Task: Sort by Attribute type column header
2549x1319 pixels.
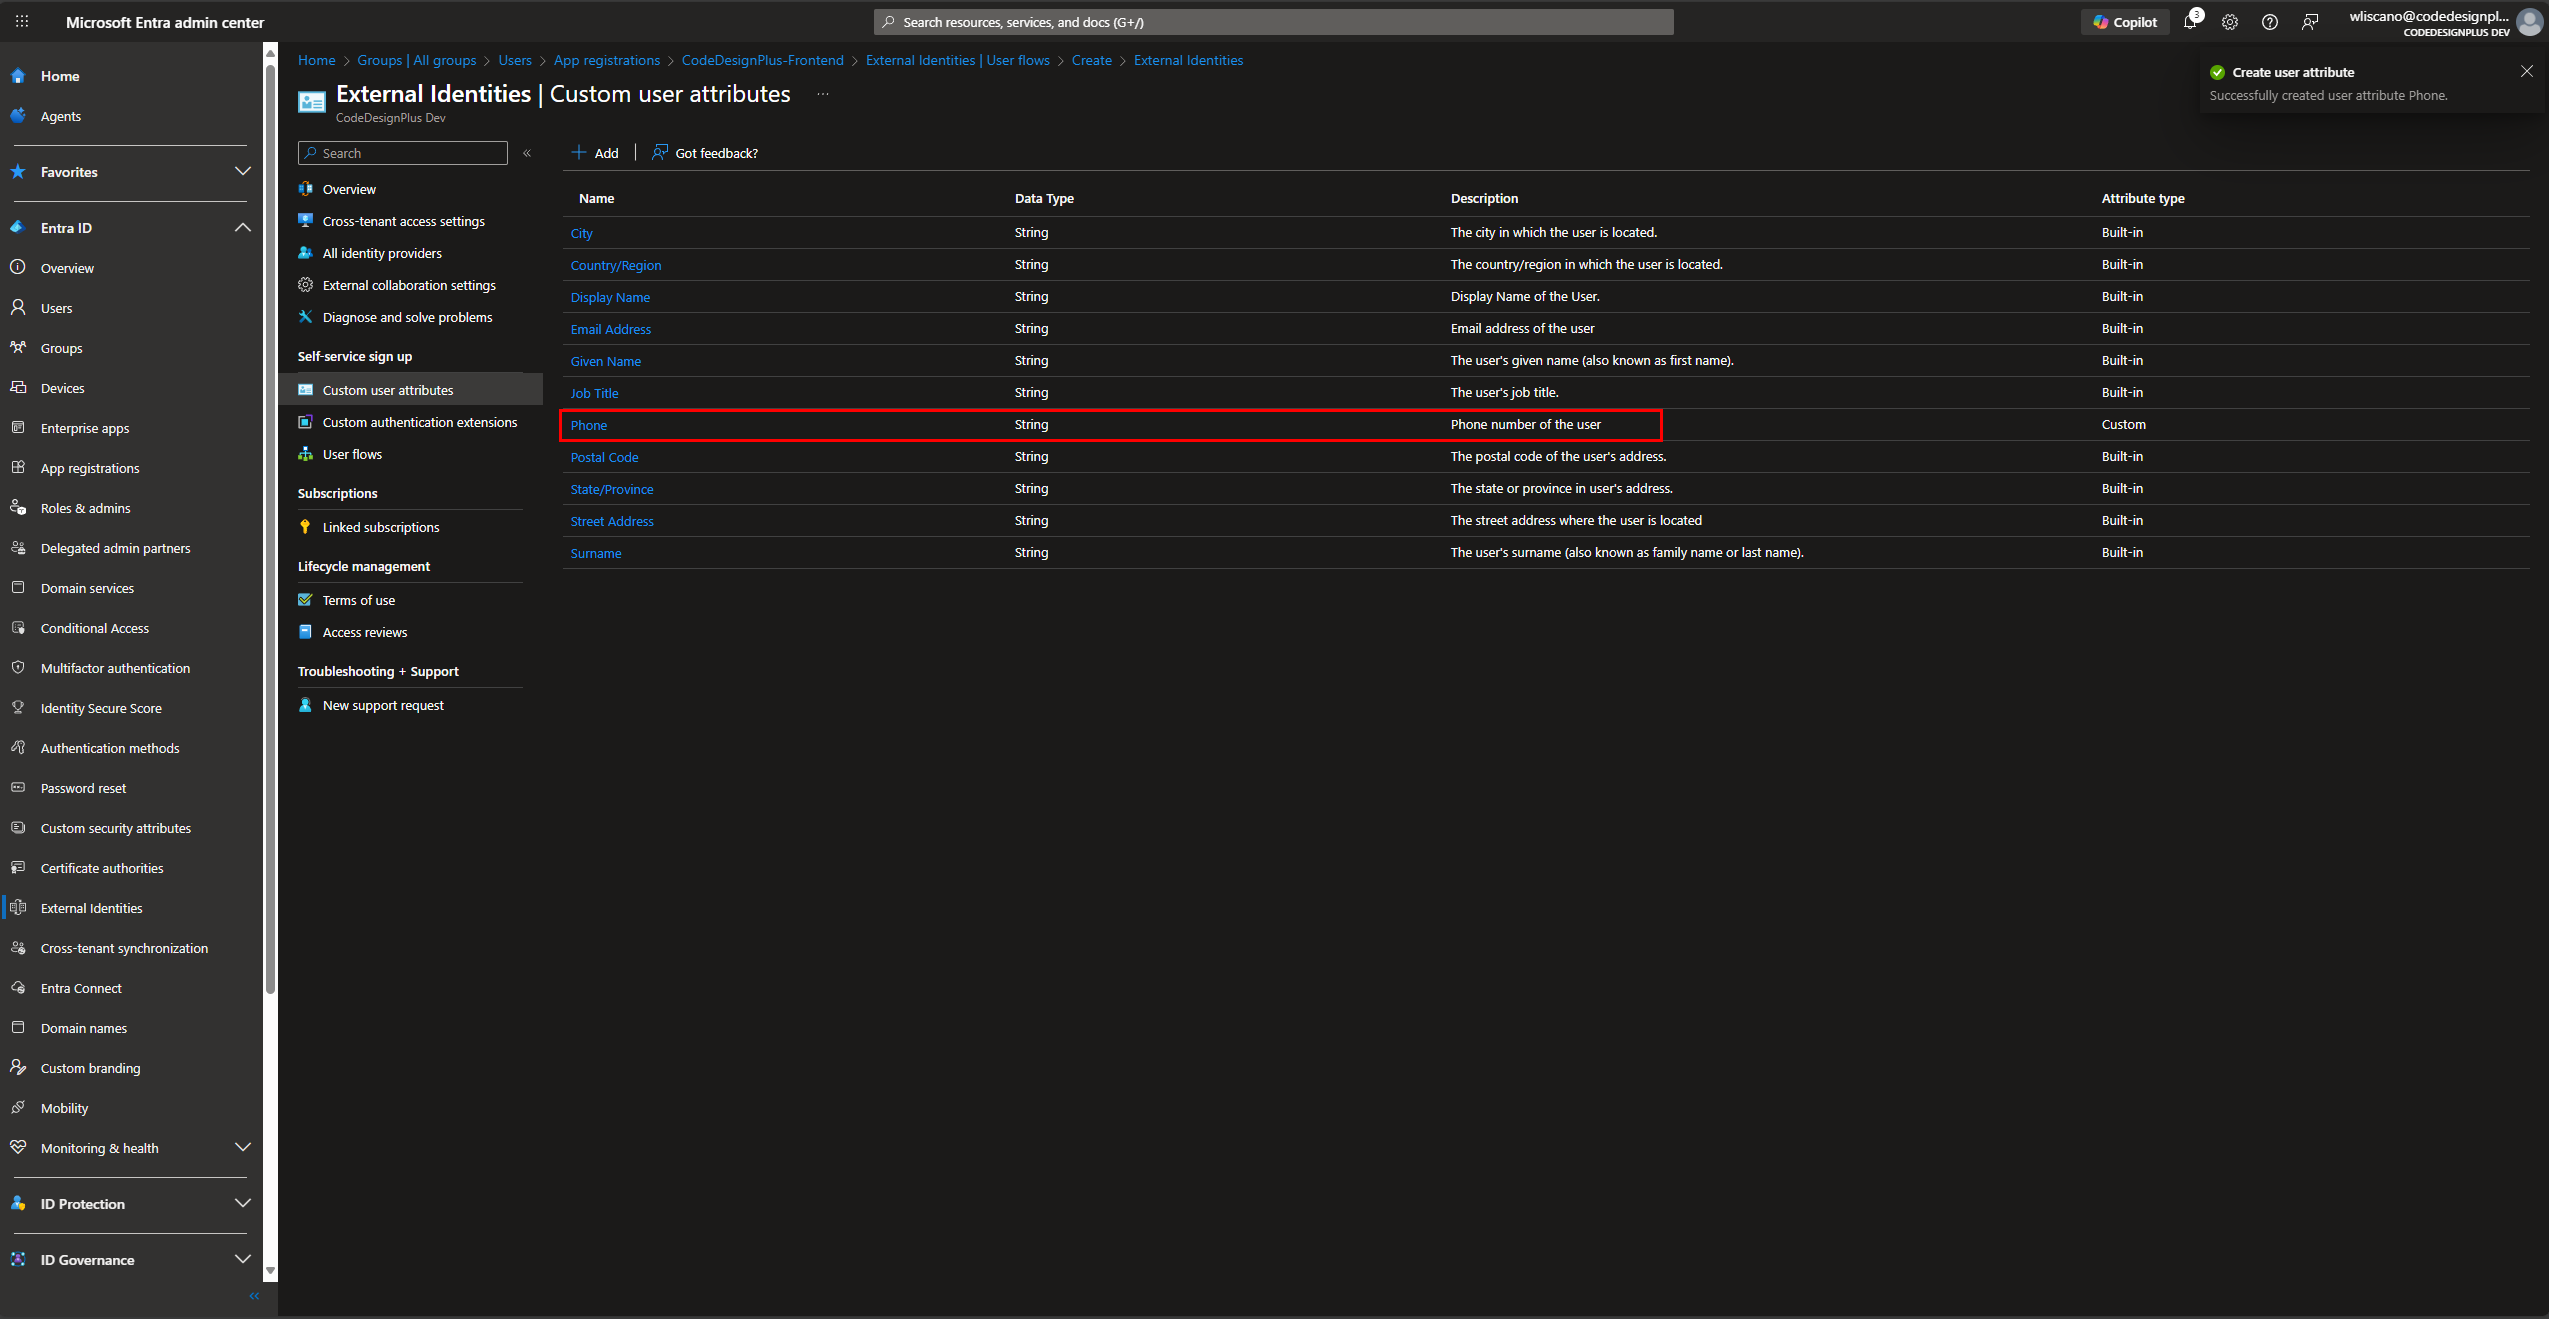Action: pos(2143,198)
